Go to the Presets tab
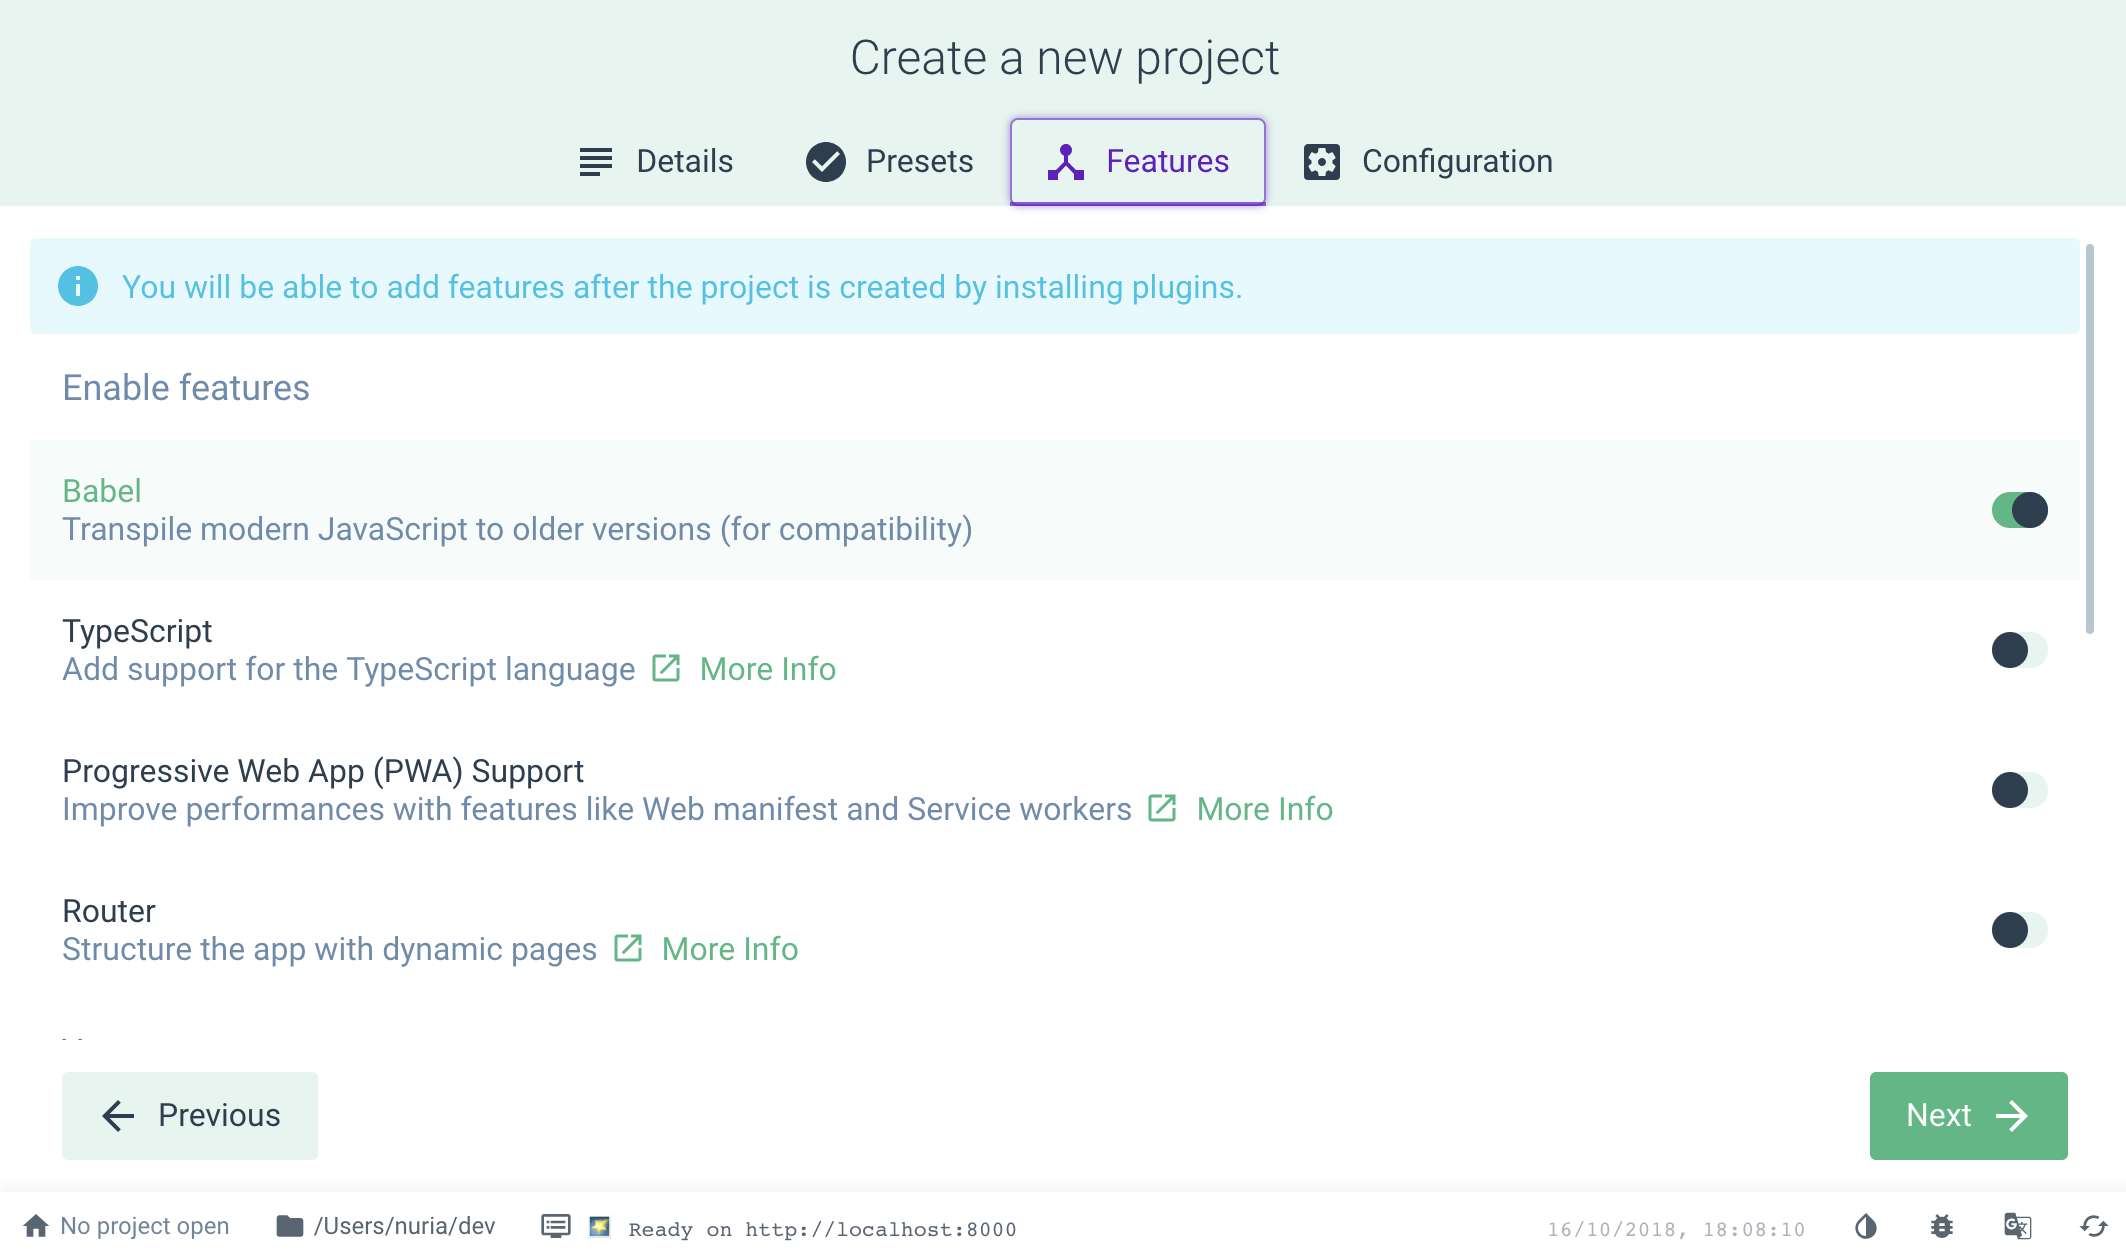 (890, 161)
